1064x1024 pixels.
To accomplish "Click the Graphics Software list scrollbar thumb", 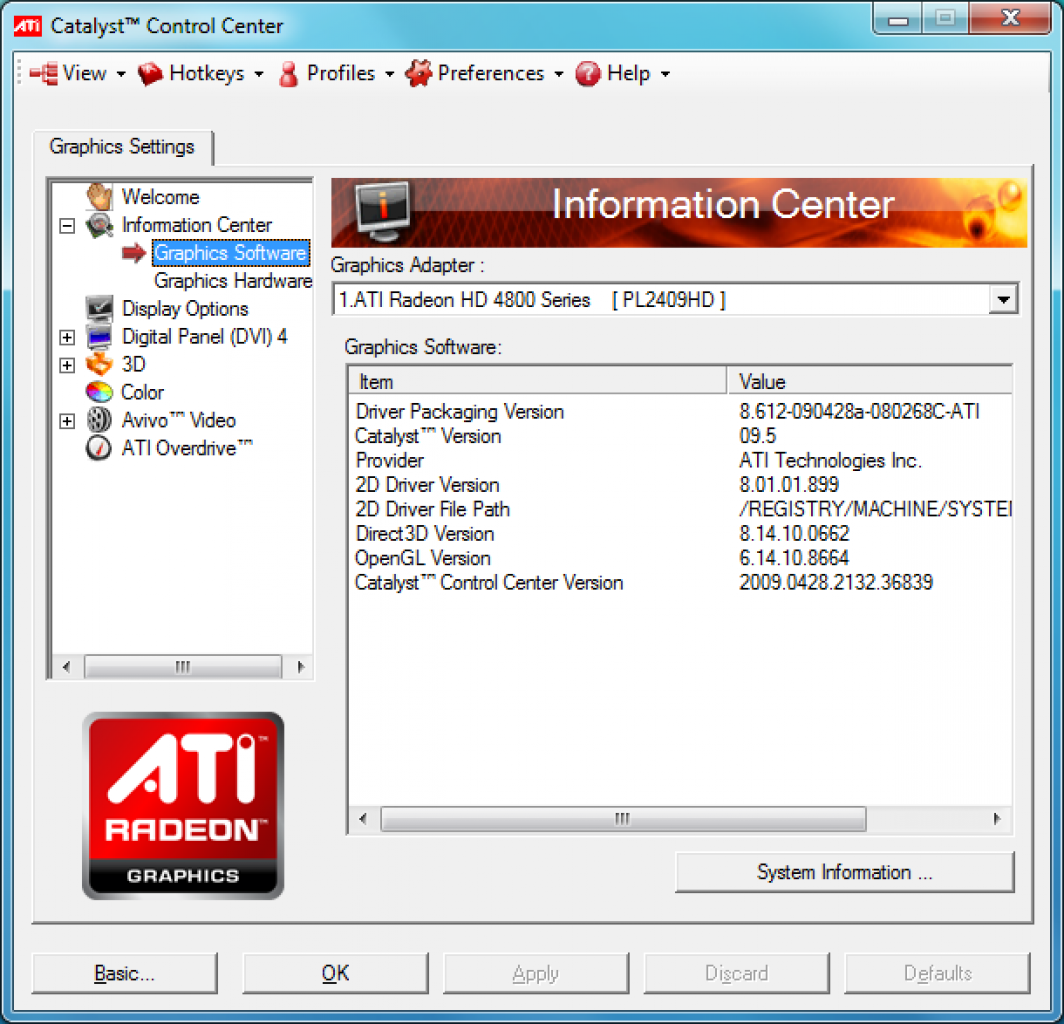I will [623, 818].
